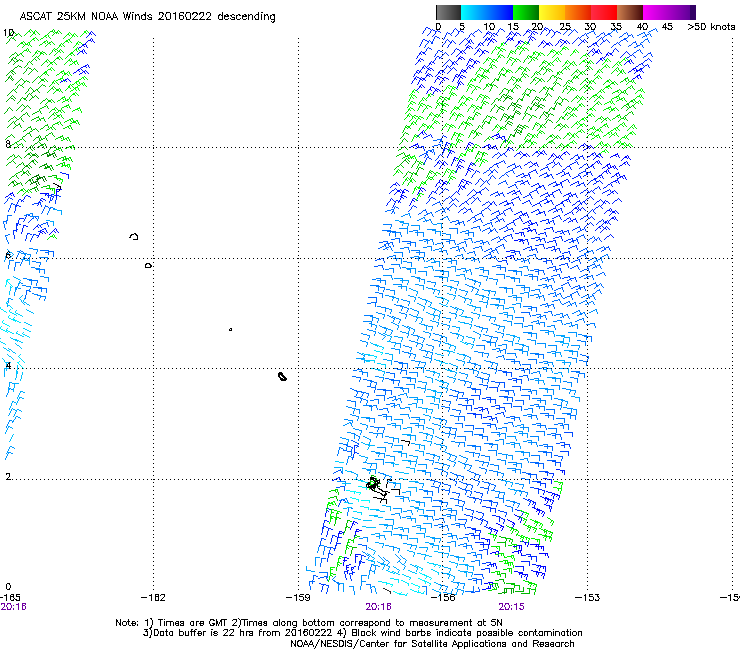Click the purple 20:15 time label
This screenshot has width=740, height=650.
coord(511,607)
